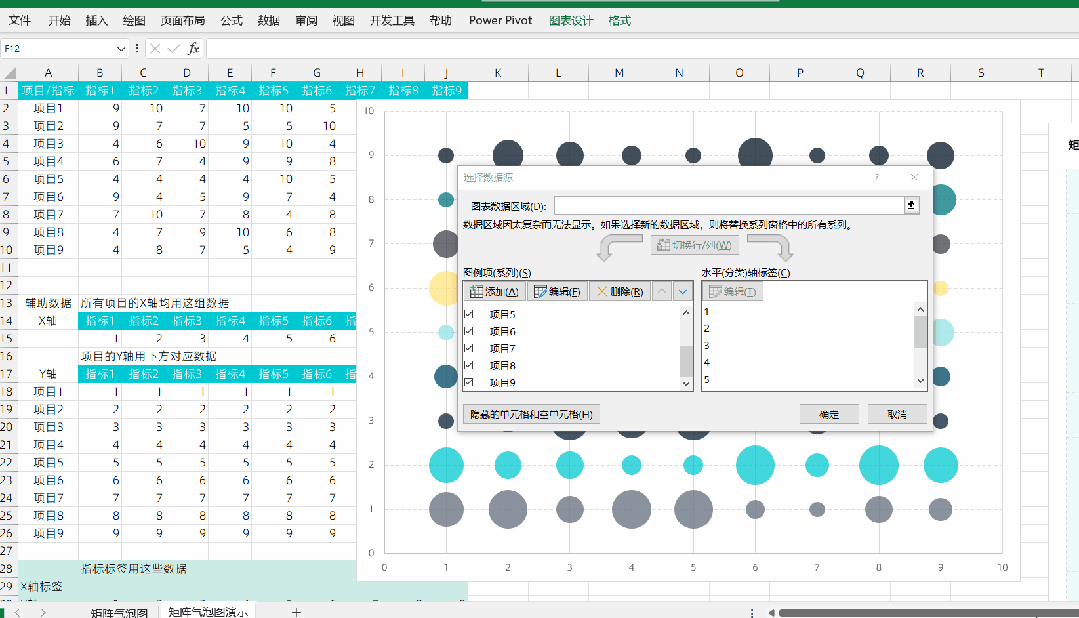The image size is (1079, 618).
Task: Click header cell 项目/指标 in row 1
Action: click(x=48, y=90)
